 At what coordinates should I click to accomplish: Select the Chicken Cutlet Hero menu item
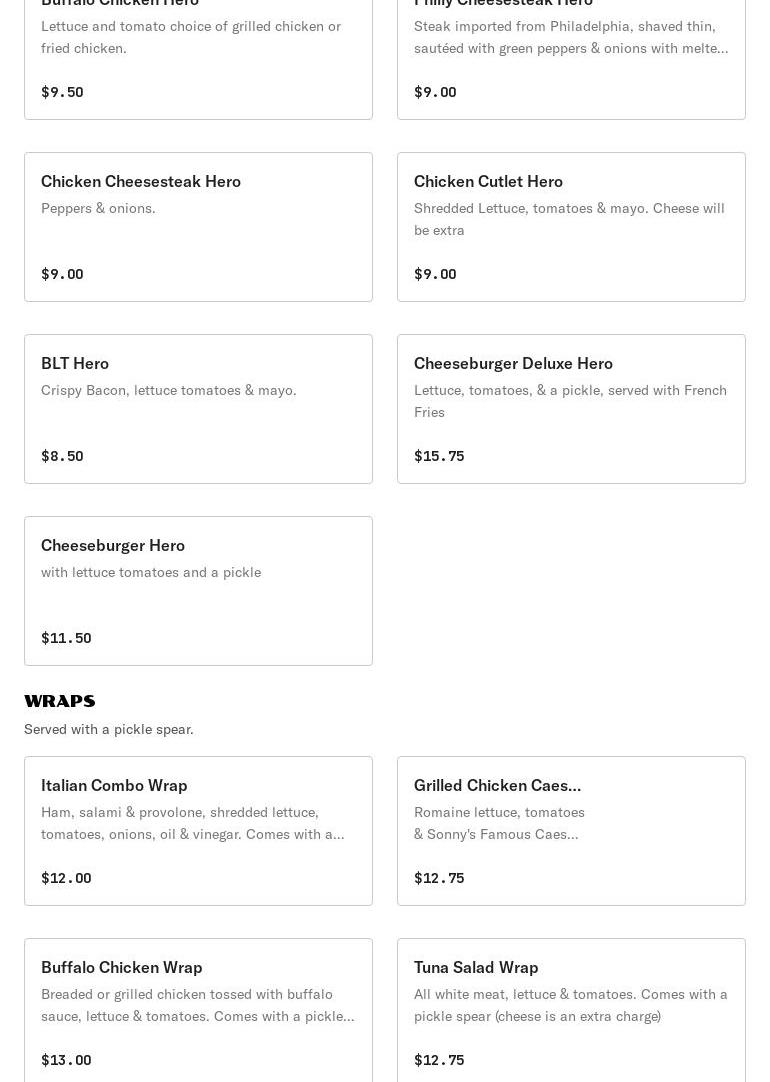[x=571, y=227]
